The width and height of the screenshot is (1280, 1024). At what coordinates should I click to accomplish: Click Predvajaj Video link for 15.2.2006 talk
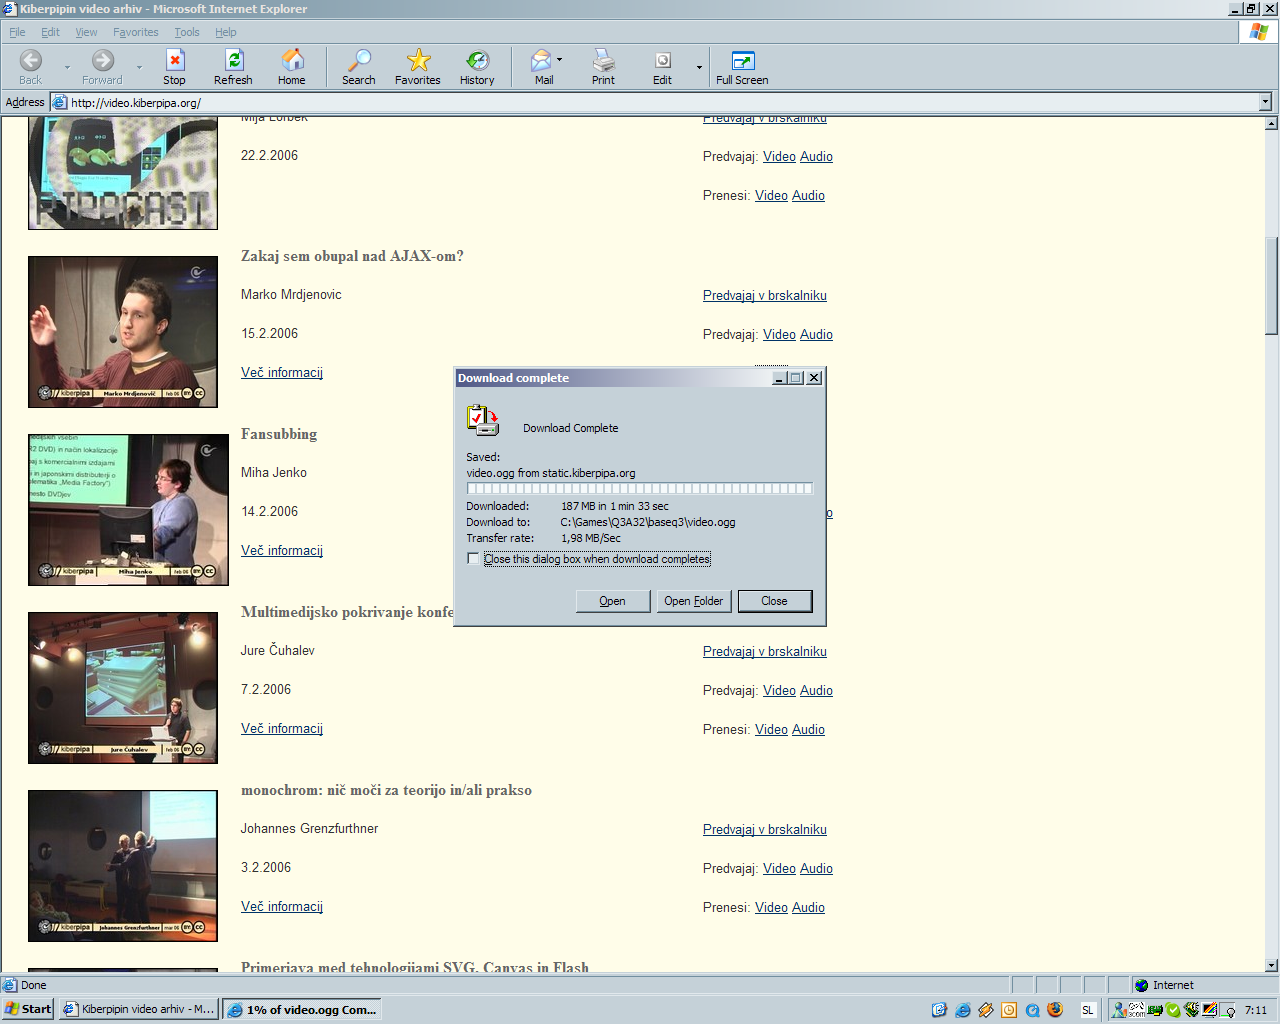(x=779, y=334)
